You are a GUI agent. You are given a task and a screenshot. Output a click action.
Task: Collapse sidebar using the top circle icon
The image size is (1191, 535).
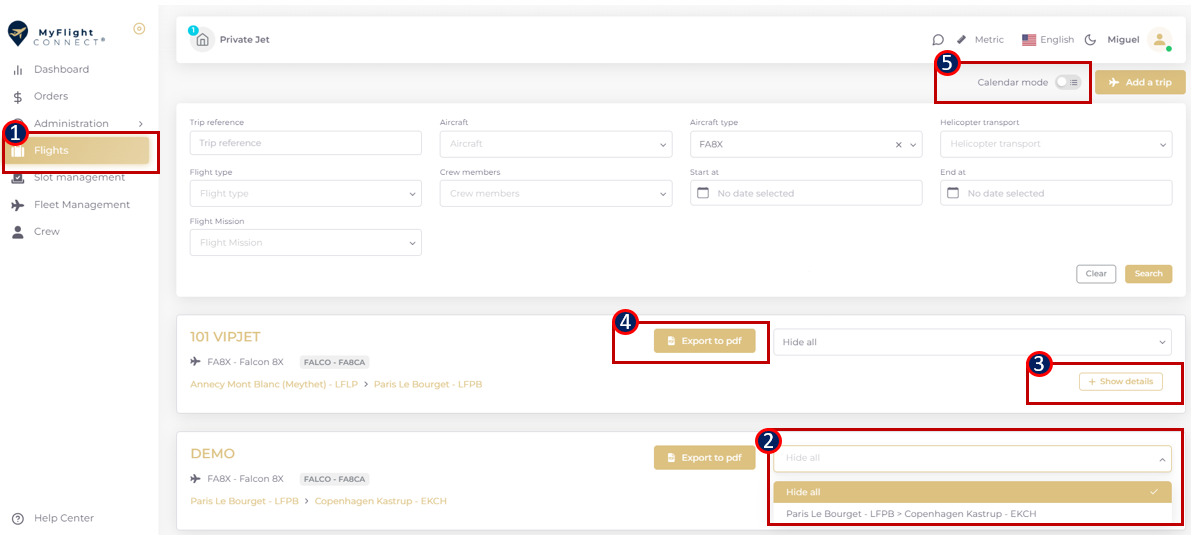(139, 28)
